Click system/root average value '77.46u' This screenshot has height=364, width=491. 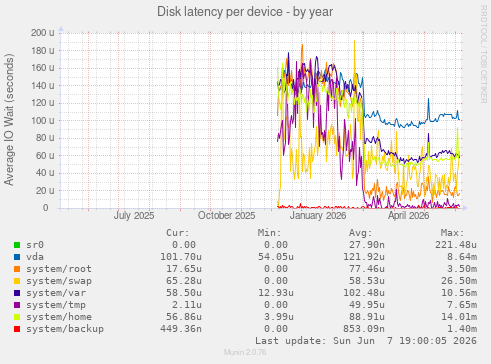pyautogui.click(x=367, y=269)
